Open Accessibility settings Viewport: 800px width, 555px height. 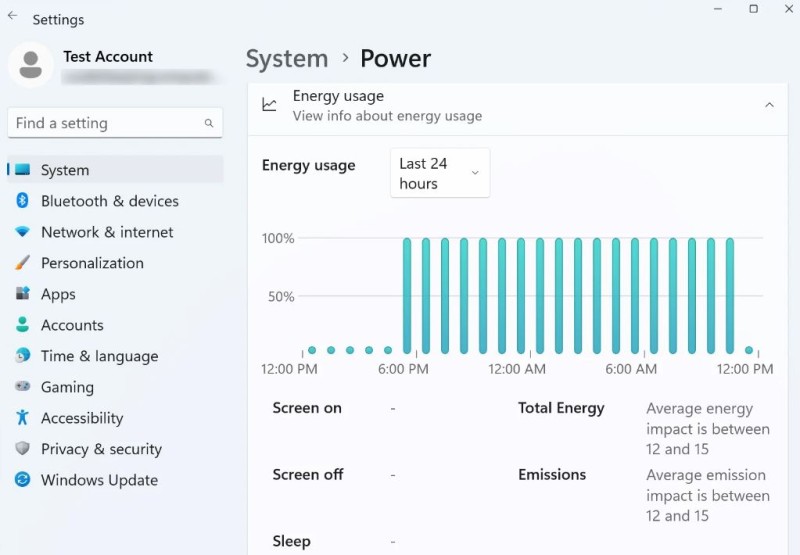click(x=115, y=418)
